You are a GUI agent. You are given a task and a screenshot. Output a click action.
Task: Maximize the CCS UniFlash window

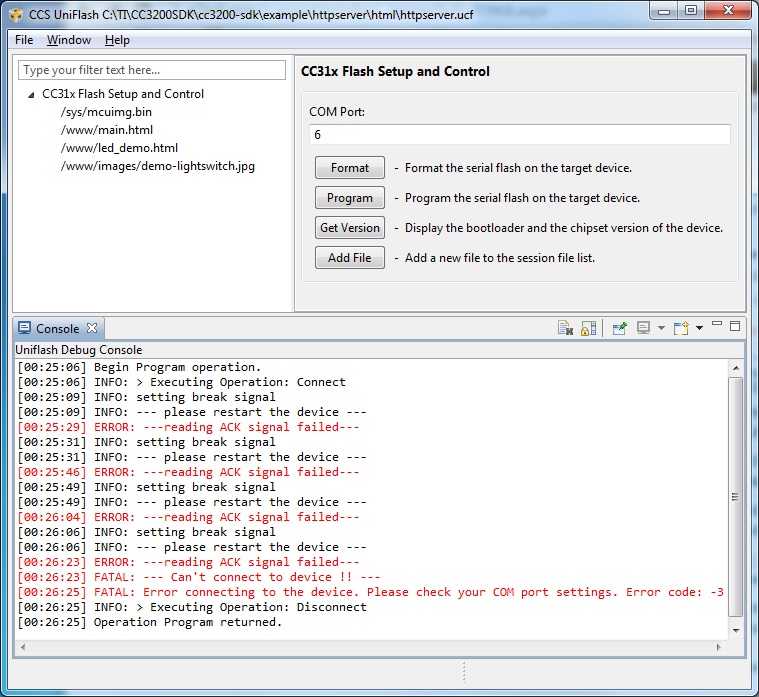[691, 11]
